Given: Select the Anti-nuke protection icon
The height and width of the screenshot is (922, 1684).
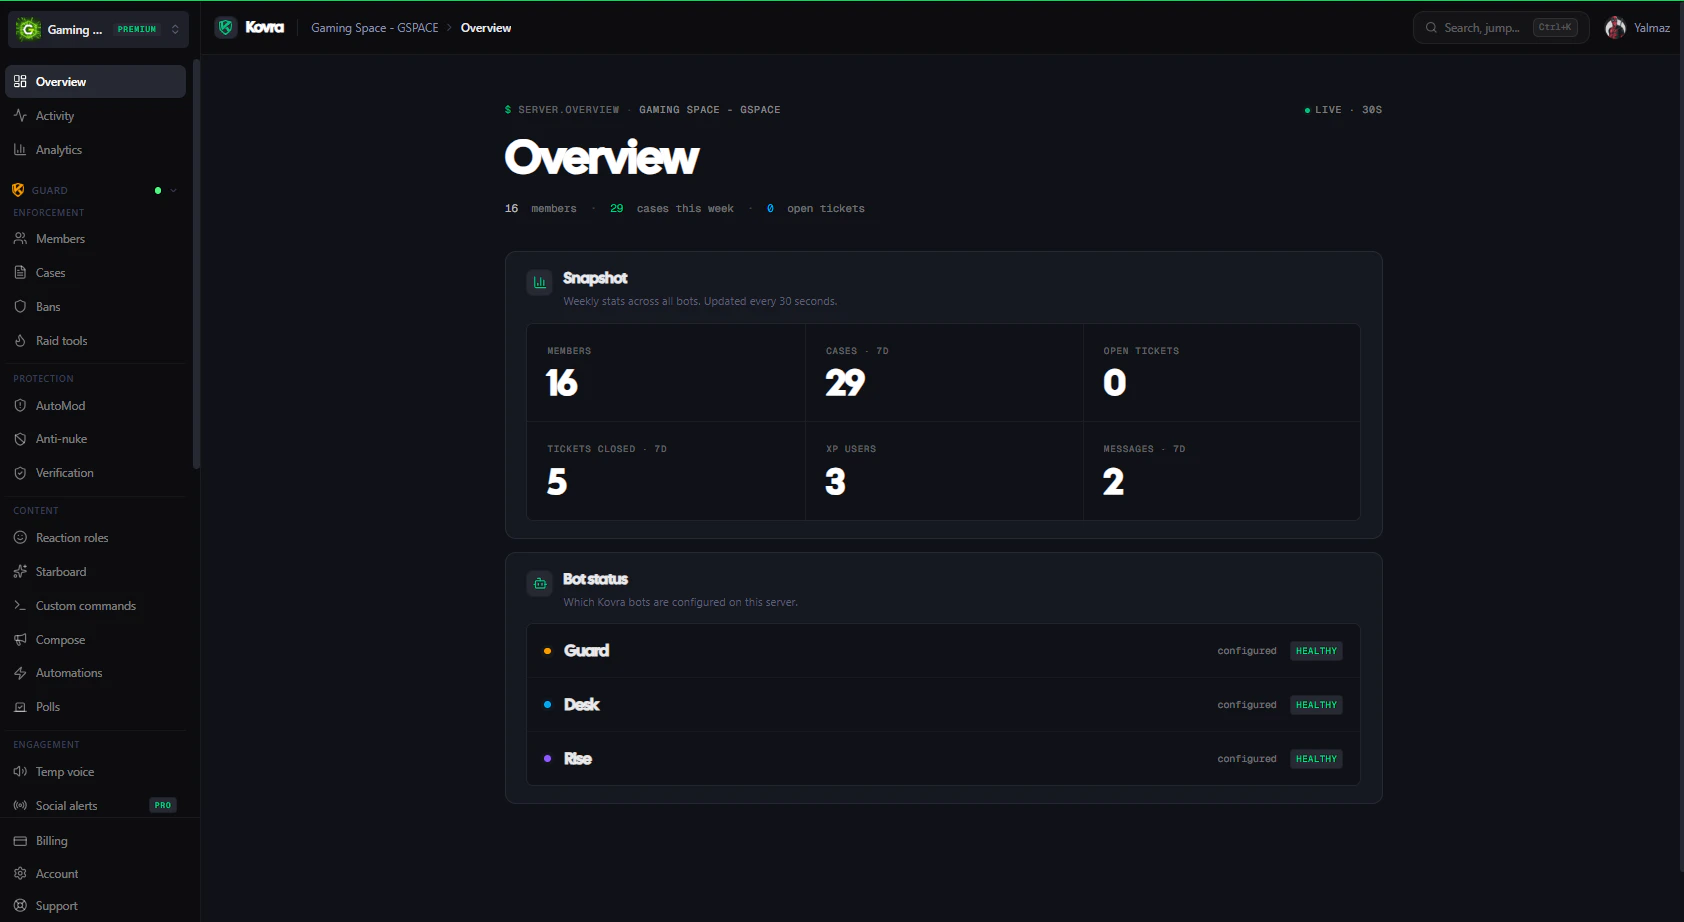Looking at the screenshot, I should (x=20, y=438).
